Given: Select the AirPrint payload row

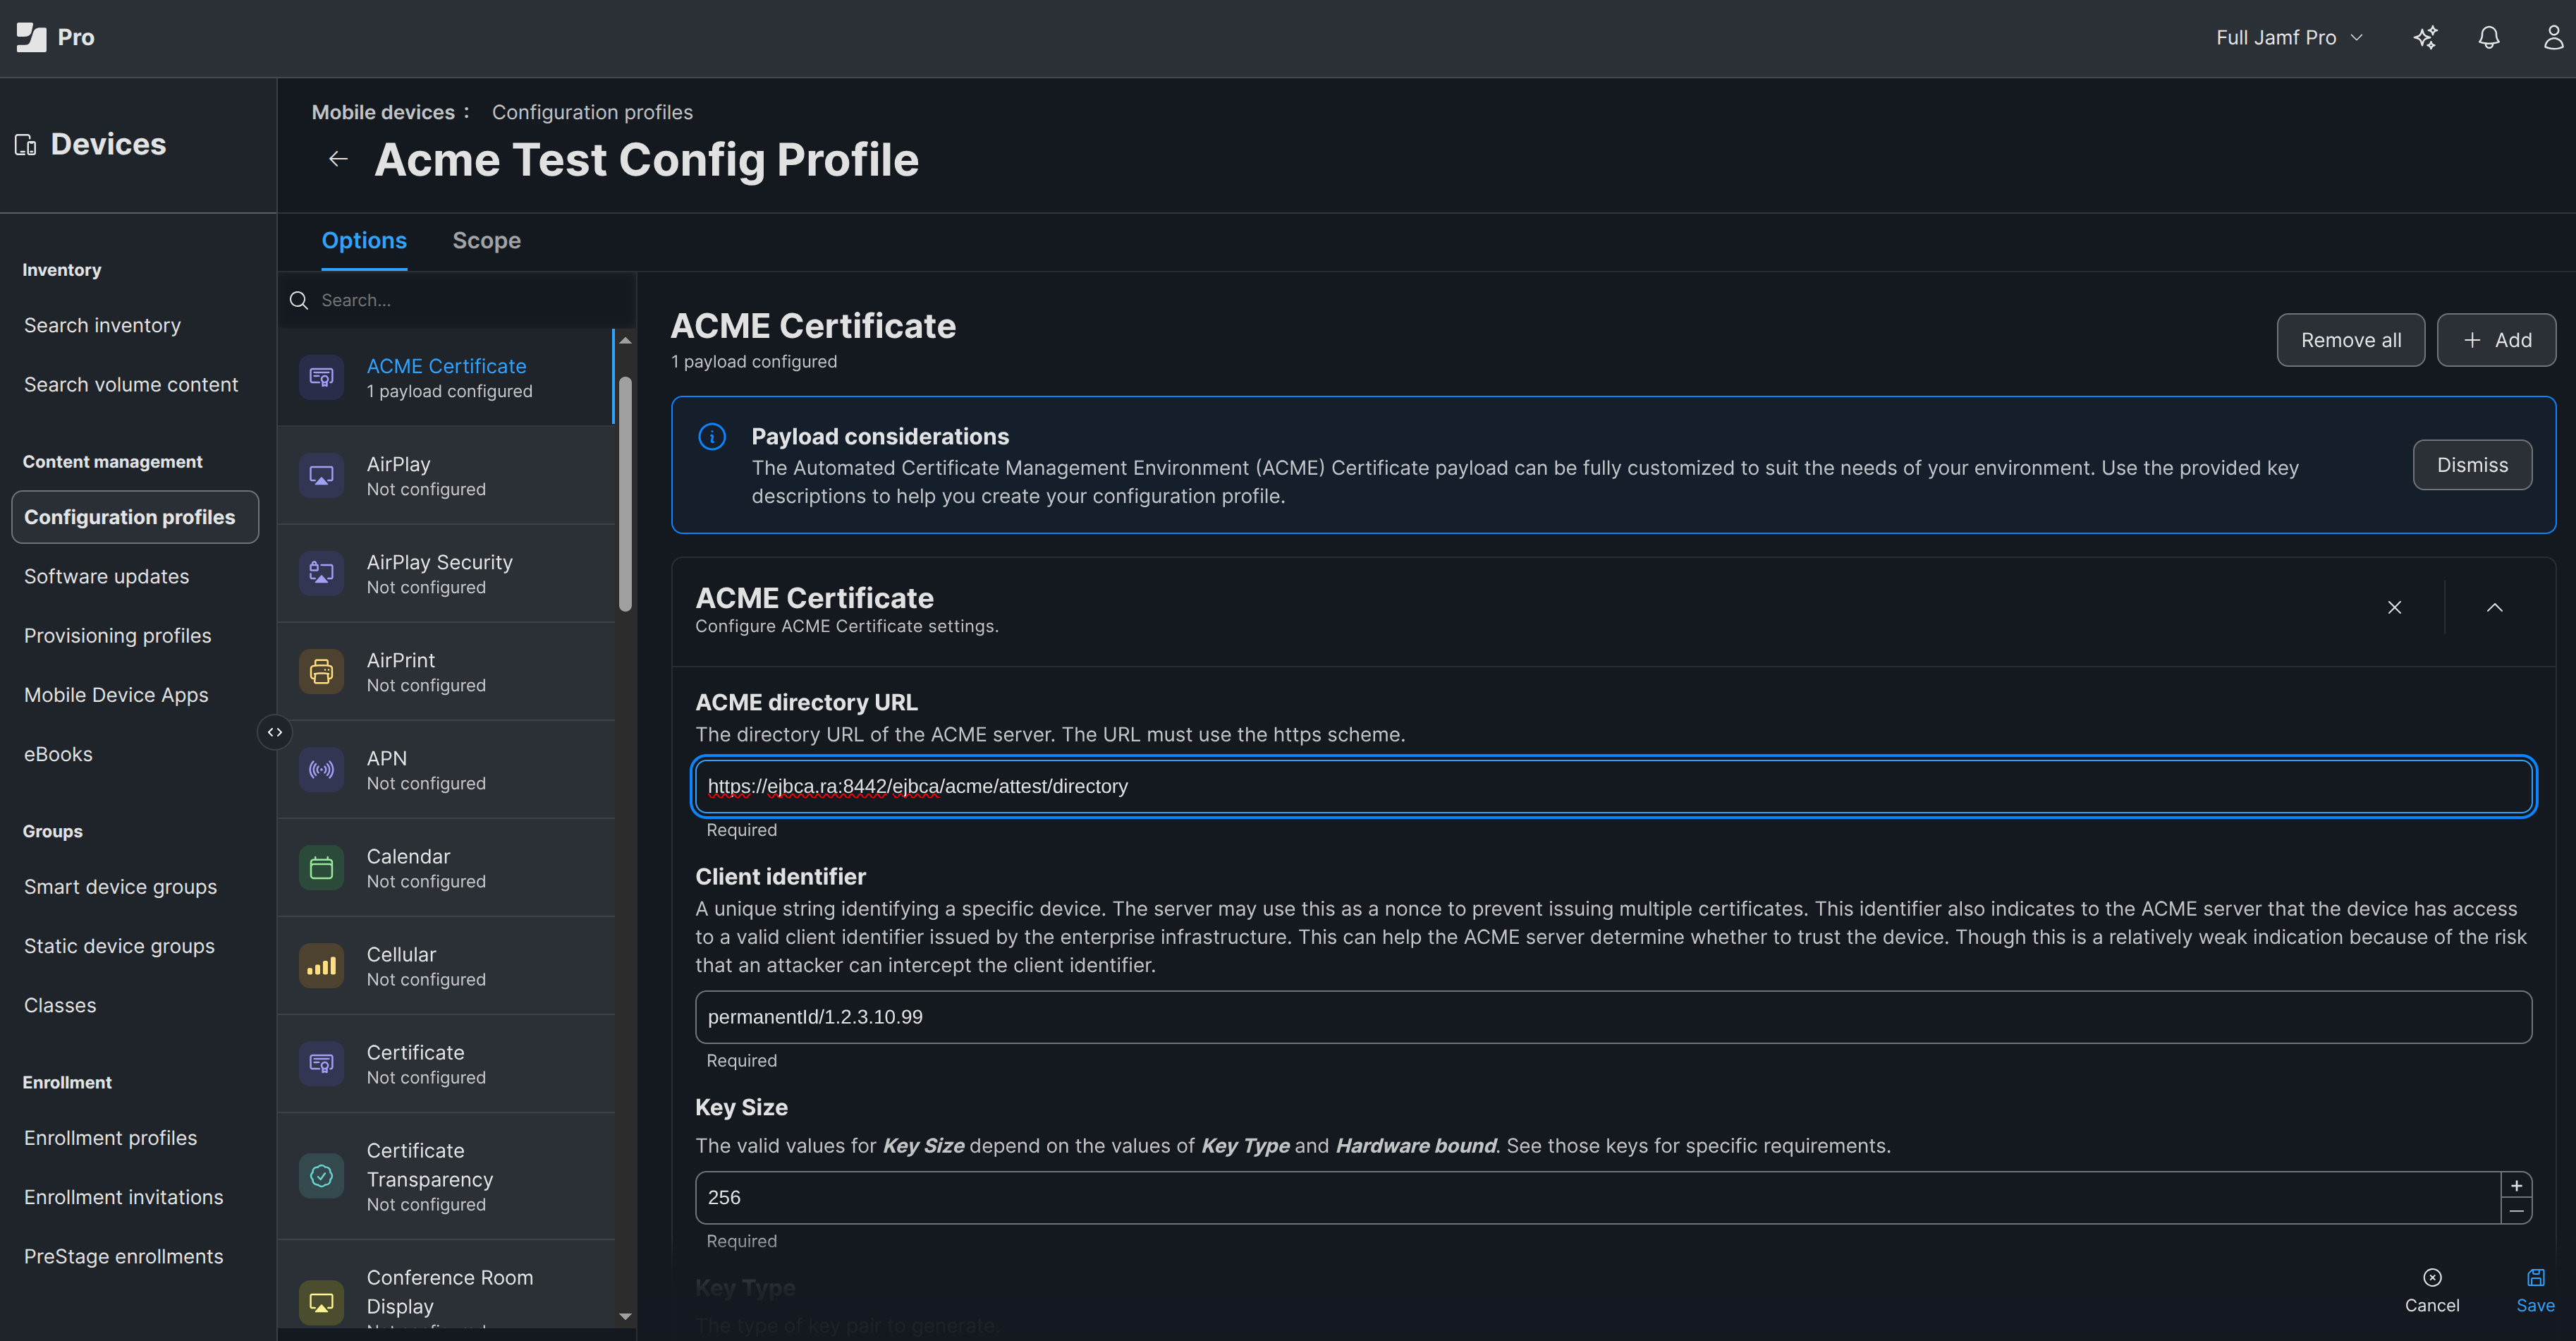Looking at the screenshot, I should pyautogui.click(x=446, y=672).
